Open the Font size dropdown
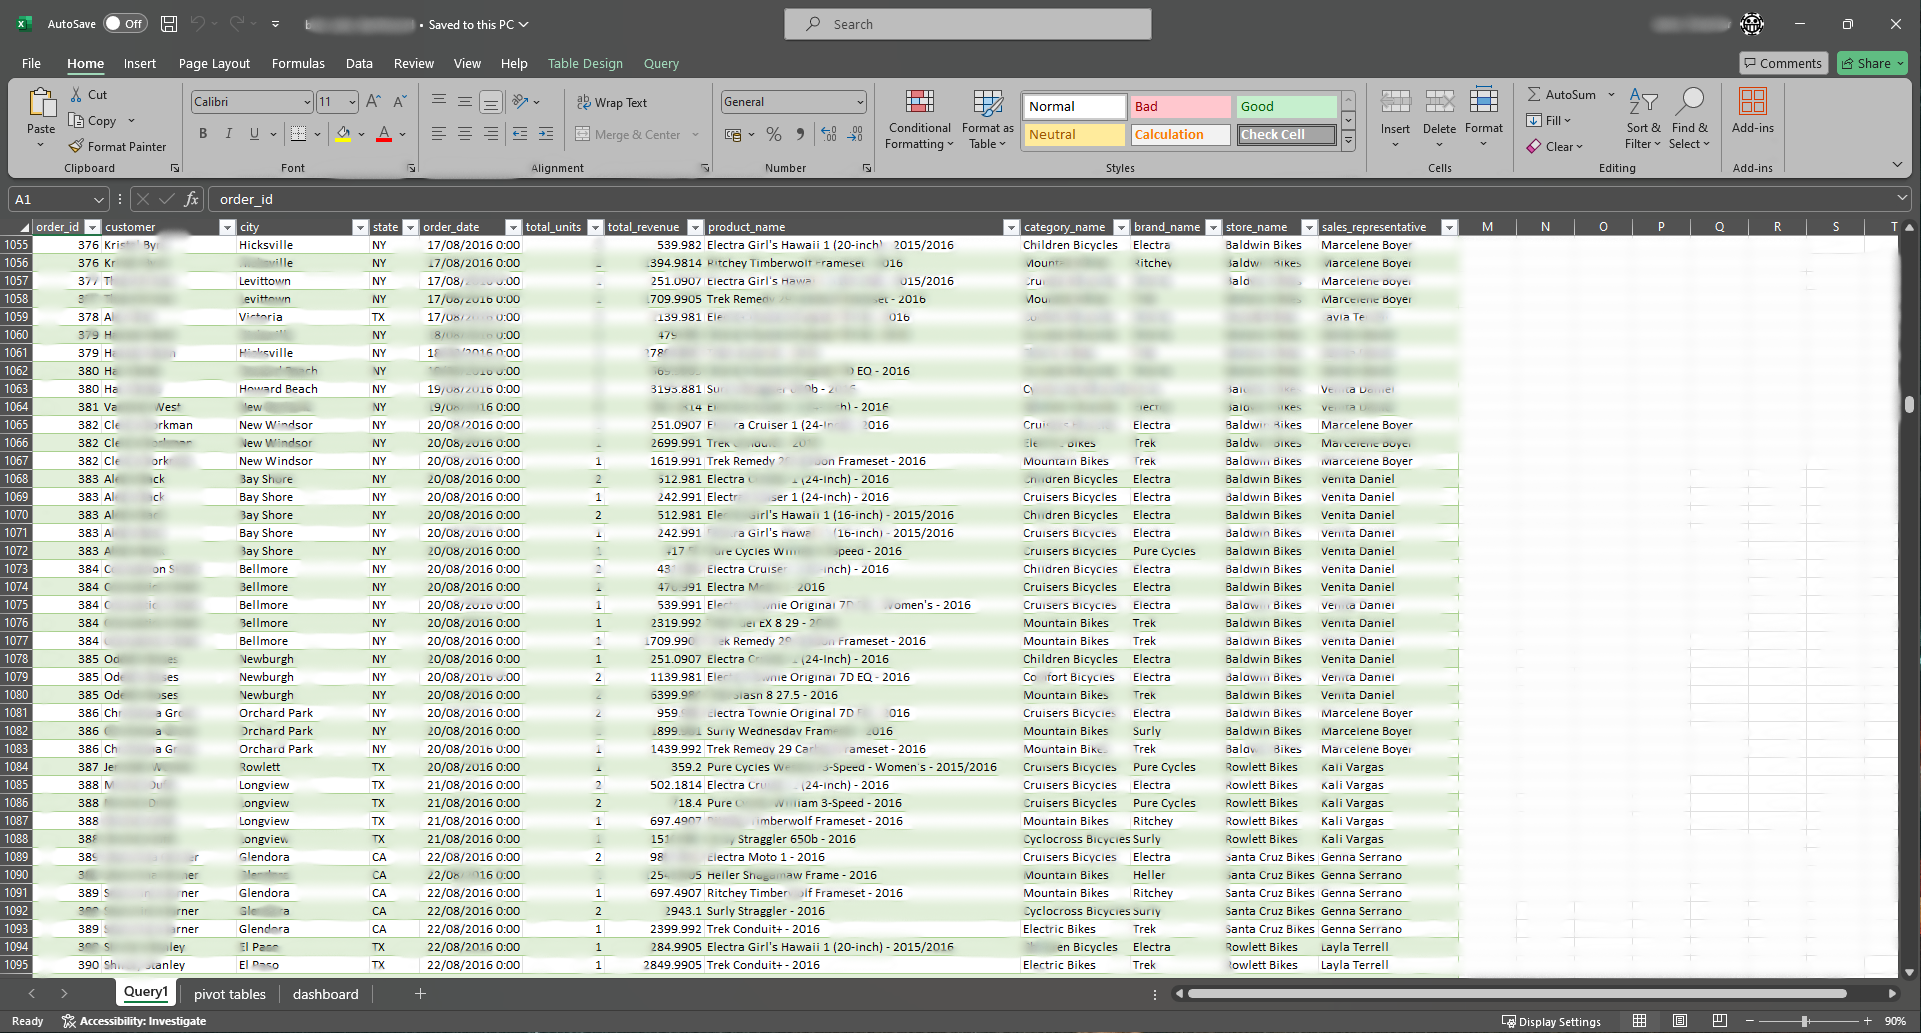 pyautogui.click(x=352, y=102)
